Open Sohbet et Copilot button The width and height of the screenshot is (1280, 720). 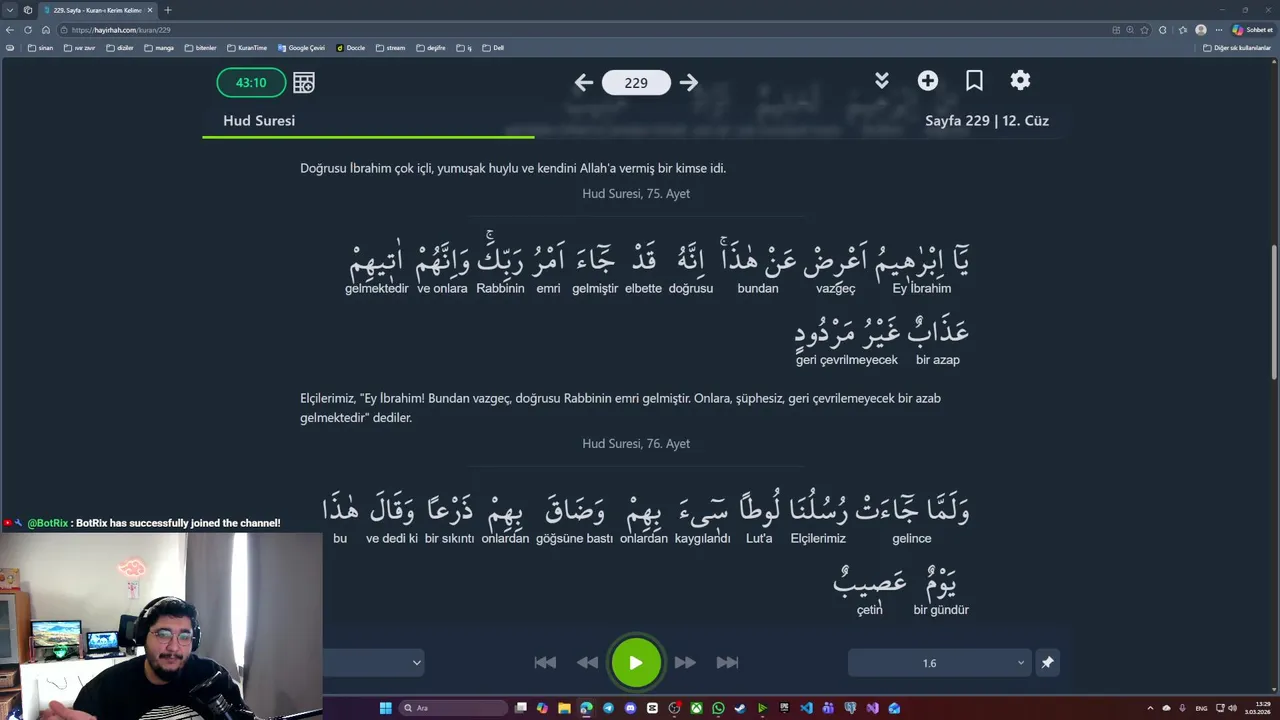click(x=1252, y=30)
